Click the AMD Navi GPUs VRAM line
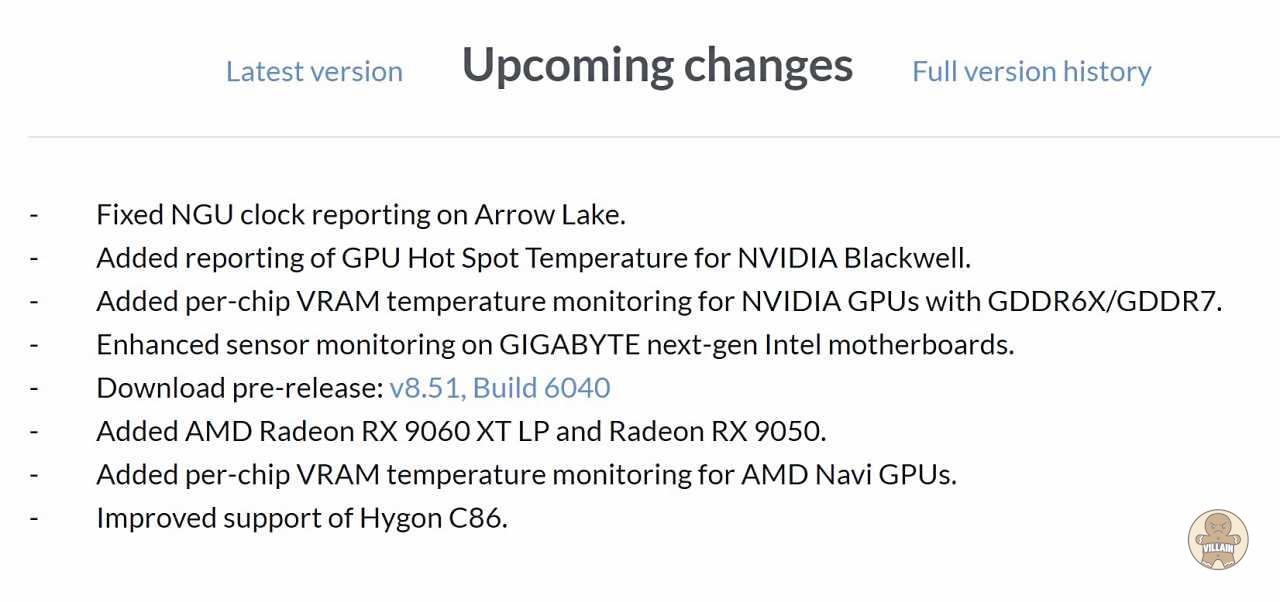This screenshot has height=602, width=1280. click(x=526, y=474)
